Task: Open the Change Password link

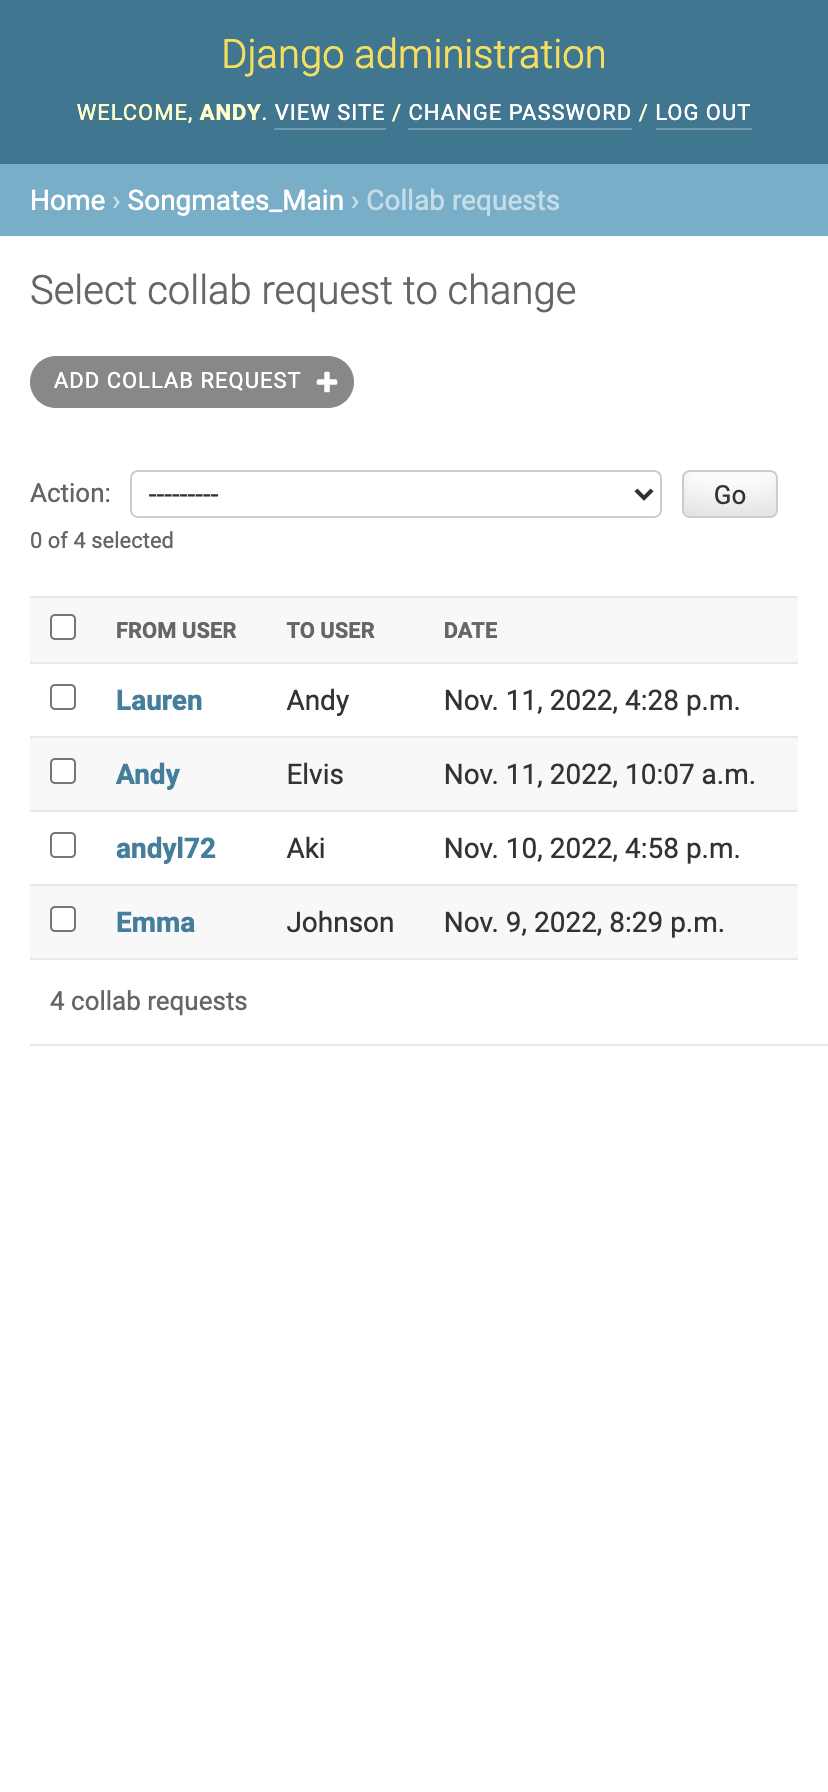Action: click(x=520, y=113)
